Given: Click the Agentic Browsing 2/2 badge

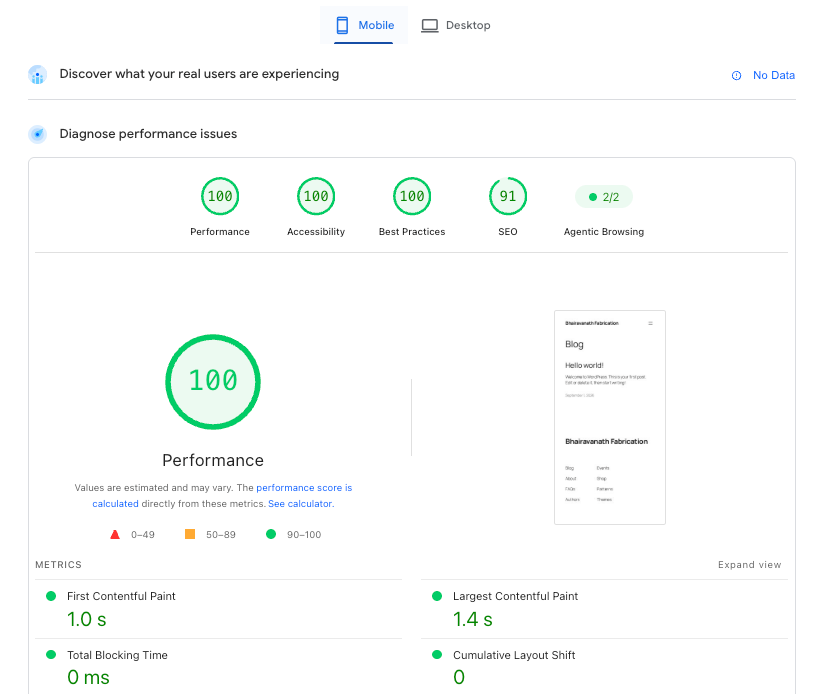Looking at the screenshot, I should click(x=604, y=197).
